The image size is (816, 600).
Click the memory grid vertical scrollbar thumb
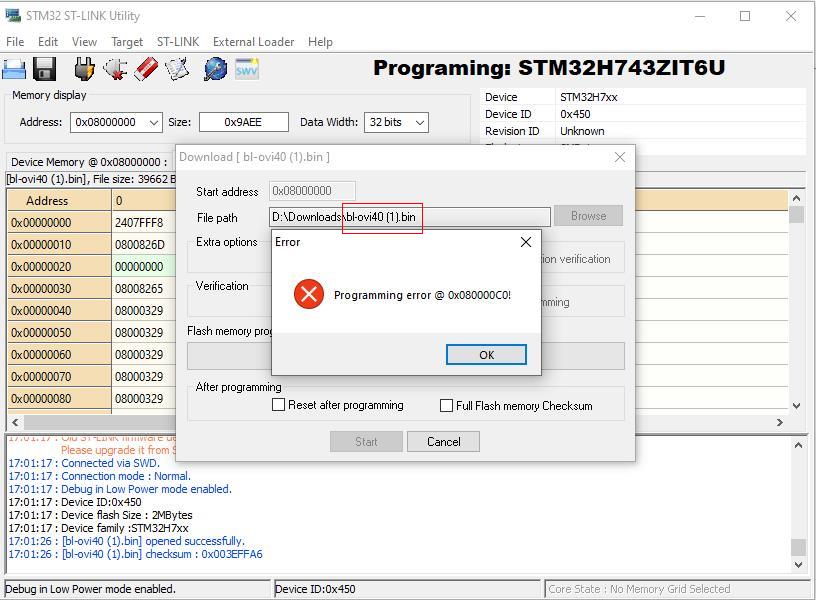coord(796,214)
